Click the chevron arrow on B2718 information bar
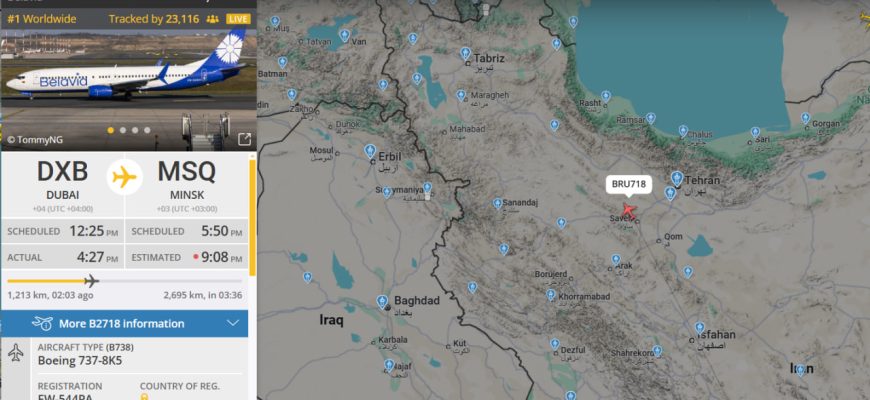 pos(233,323)
